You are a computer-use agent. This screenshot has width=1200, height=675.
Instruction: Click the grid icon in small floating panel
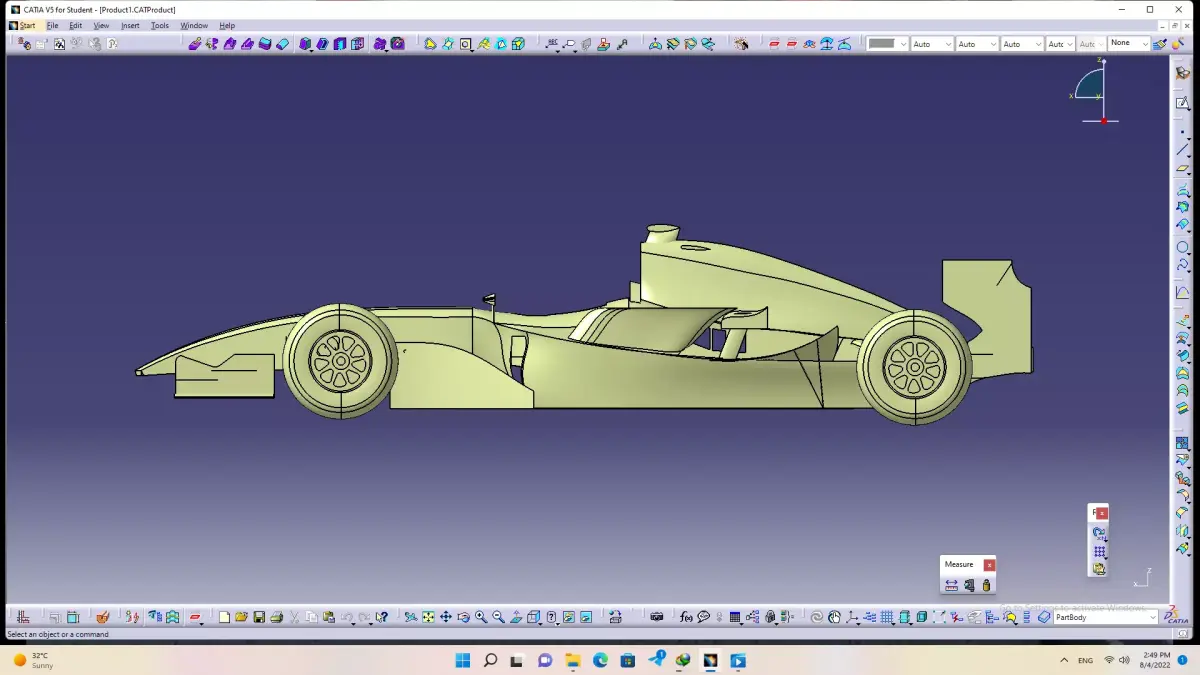pyautogui.click(x=1099, y=551)
